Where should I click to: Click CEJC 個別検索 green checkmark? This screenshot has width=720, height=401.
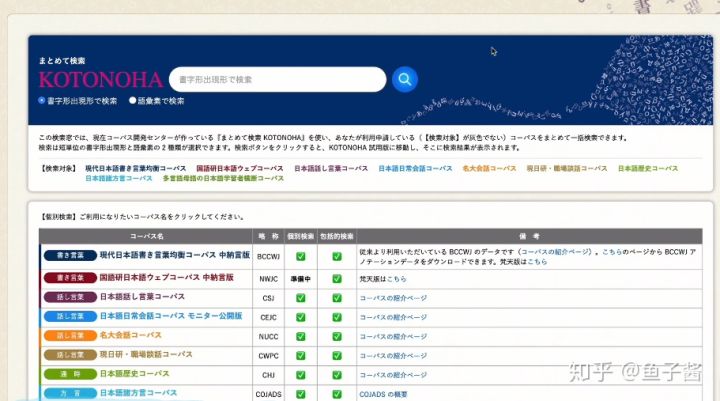click(x=301, y=317)
